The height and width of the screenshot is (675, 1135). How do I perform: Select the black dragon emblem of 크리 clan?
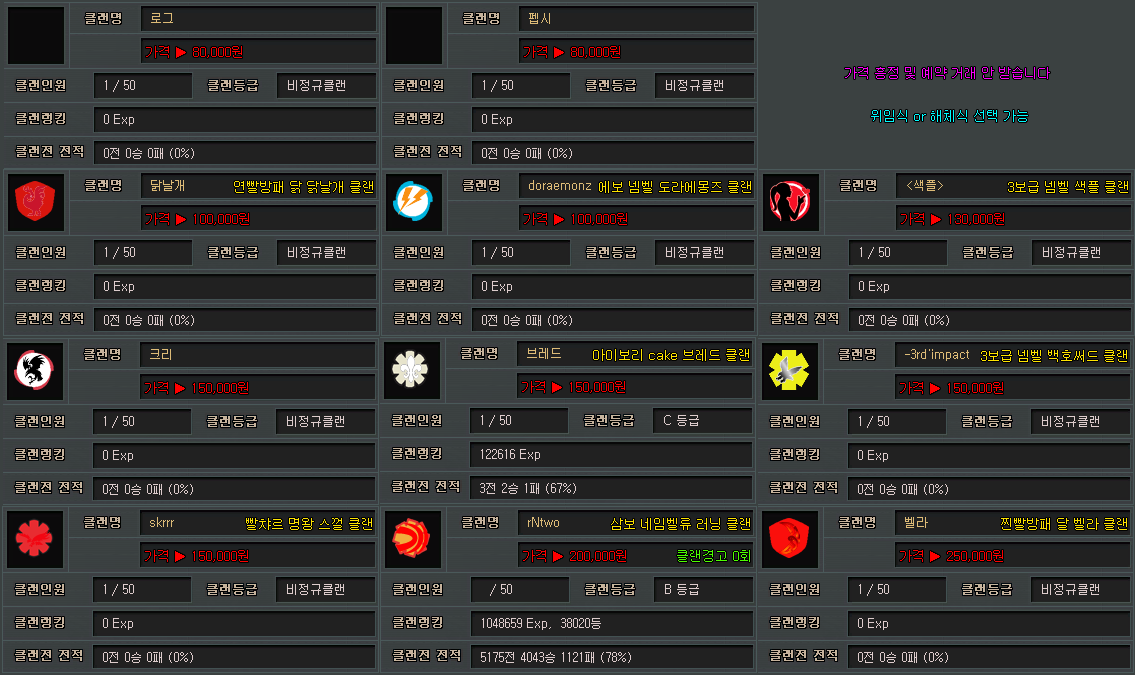pyautogui.click(x=36, y=370)
